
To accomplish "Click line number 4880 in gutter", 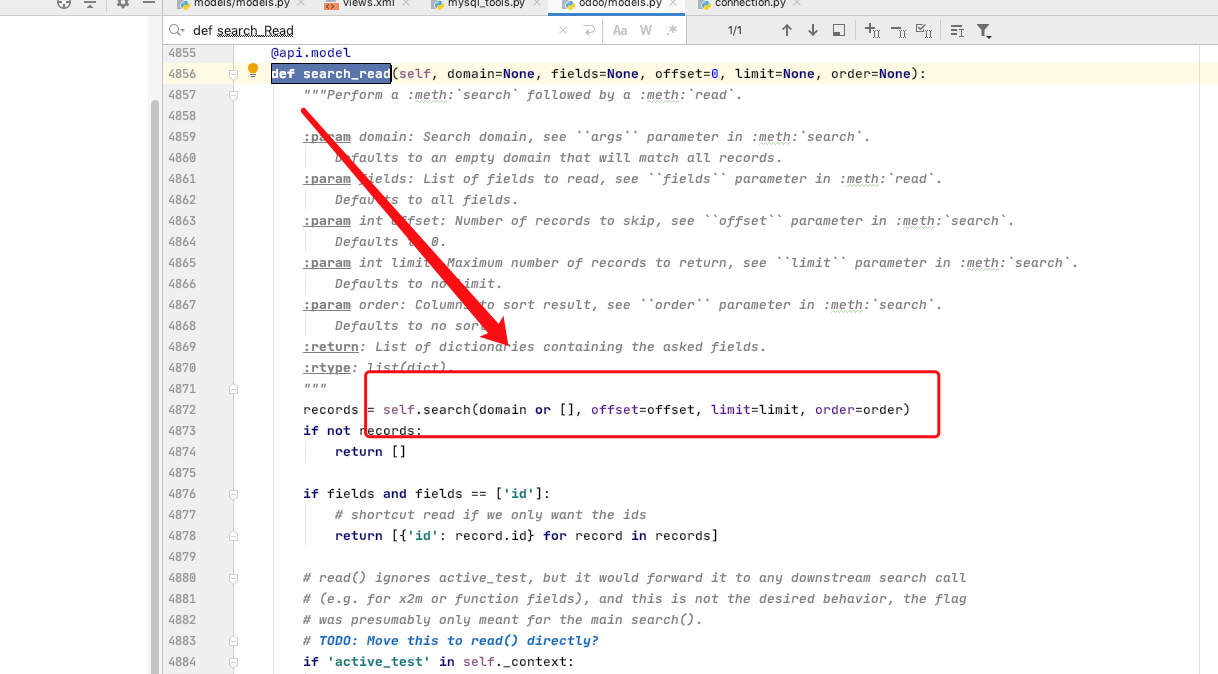I will pos(182,578).
